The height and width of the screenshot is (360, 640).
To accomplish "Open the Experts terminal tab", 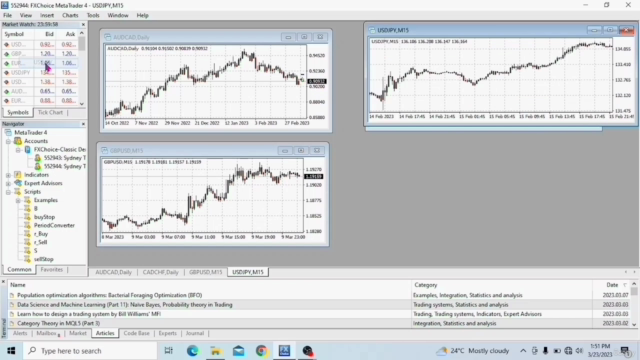I will [167, 333].
